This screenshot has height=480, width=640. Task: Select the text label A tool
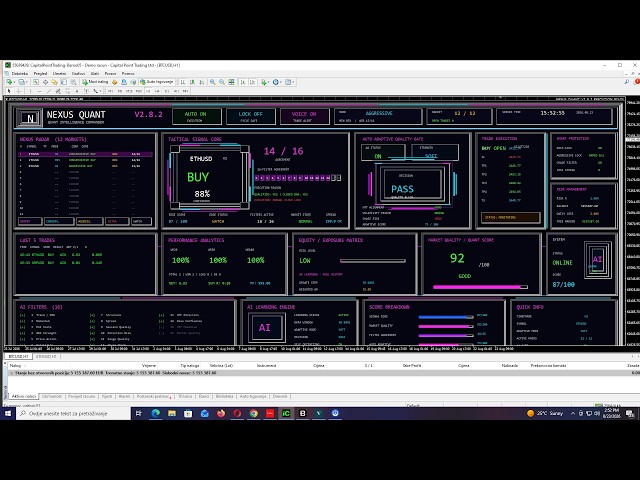[x=77, y=91]
